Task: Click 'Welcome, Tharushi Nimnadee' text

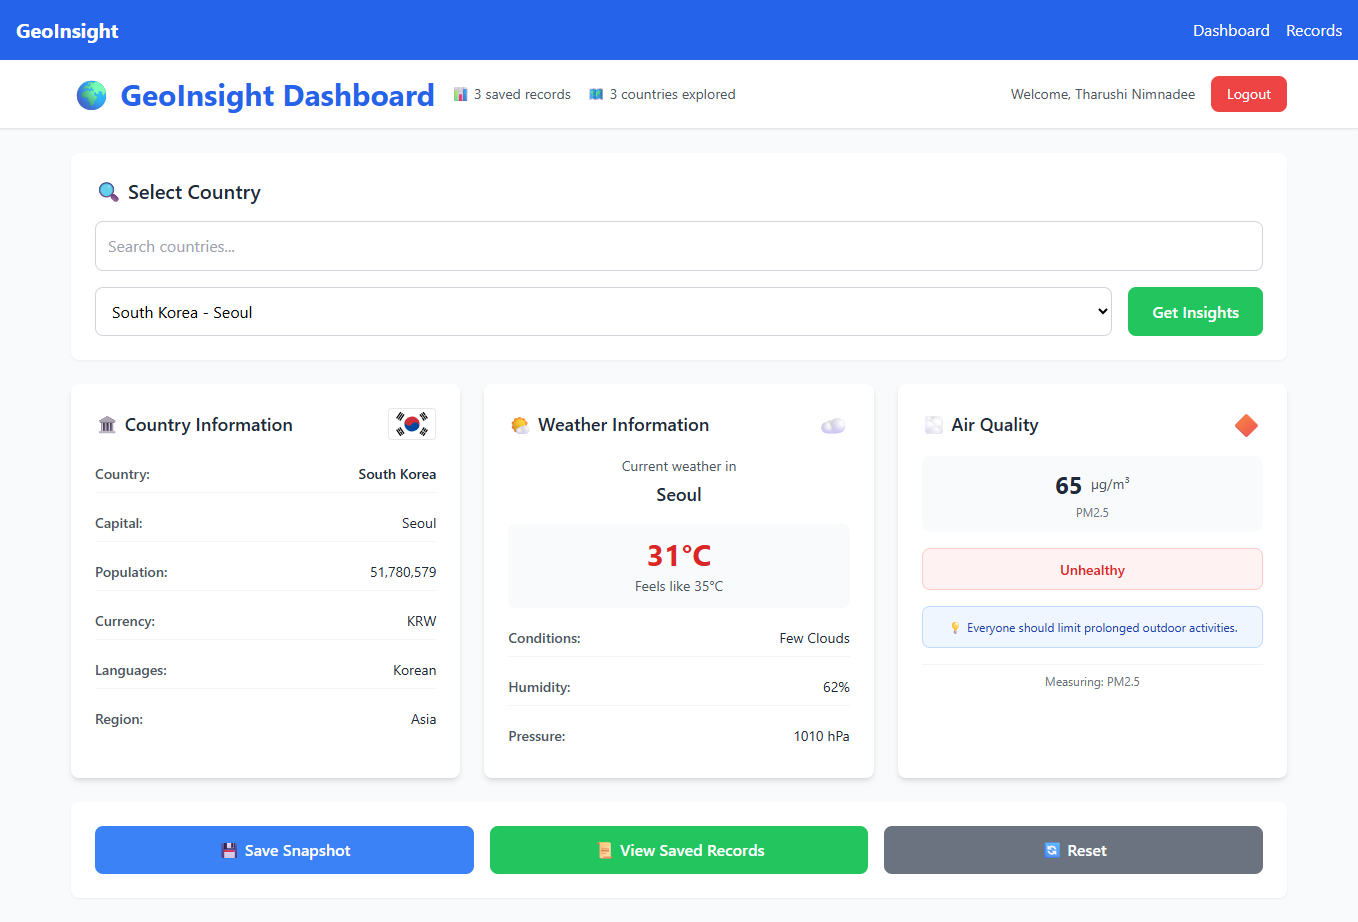Action: click(1103, 94)
